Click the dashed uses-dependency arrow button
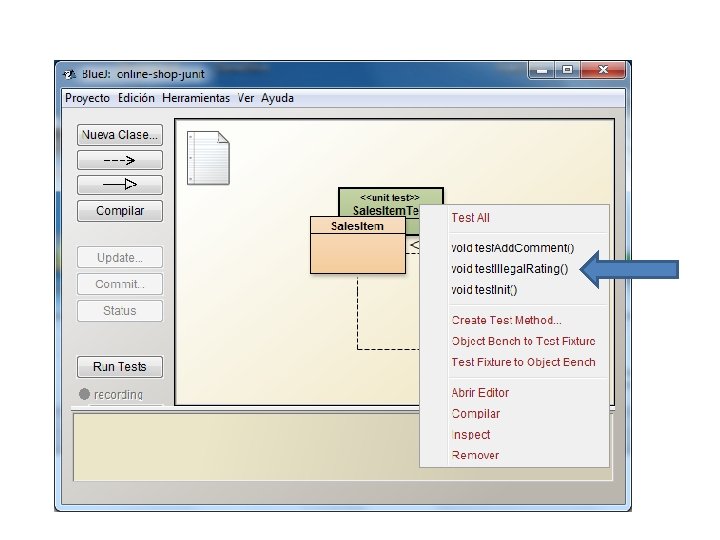 pos(120,160)
